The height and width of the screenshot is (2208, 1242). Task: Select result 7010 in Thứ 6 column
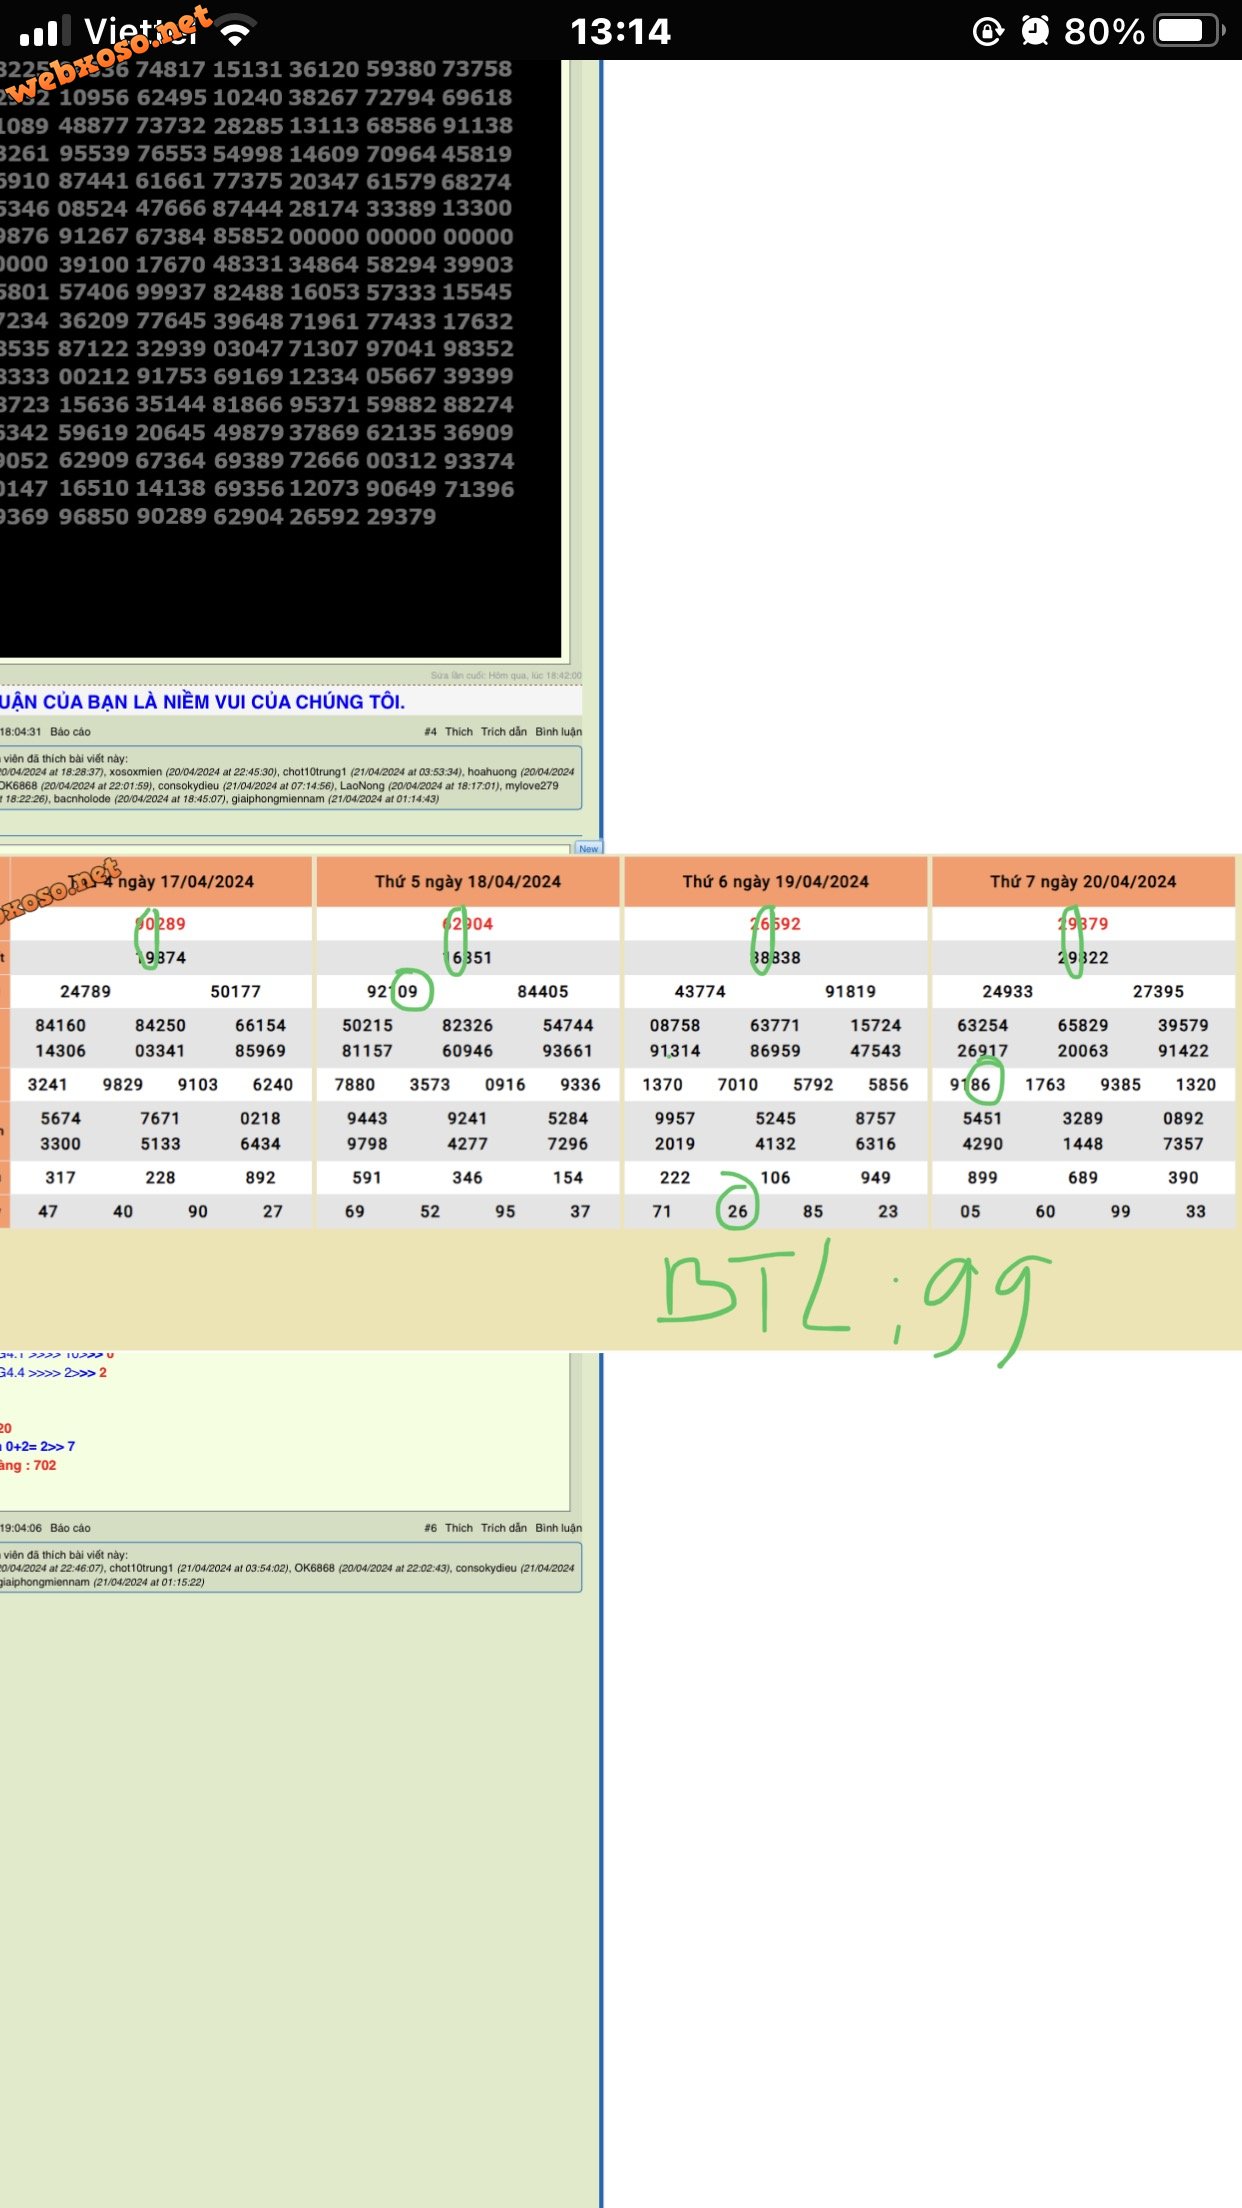pyautogui.click(x=738, y=1085)
